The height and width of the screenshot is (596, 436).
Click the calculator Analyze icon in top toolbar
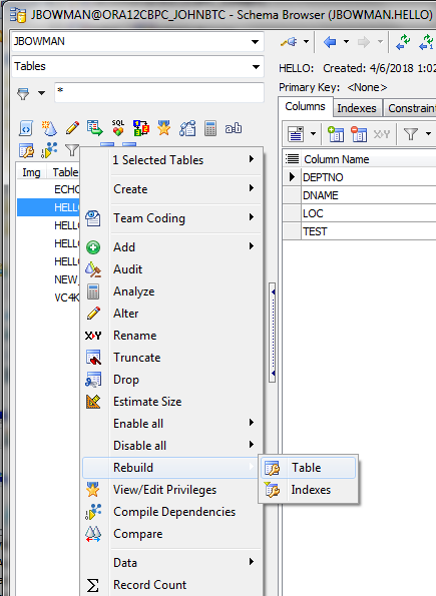tap(210, 128)
